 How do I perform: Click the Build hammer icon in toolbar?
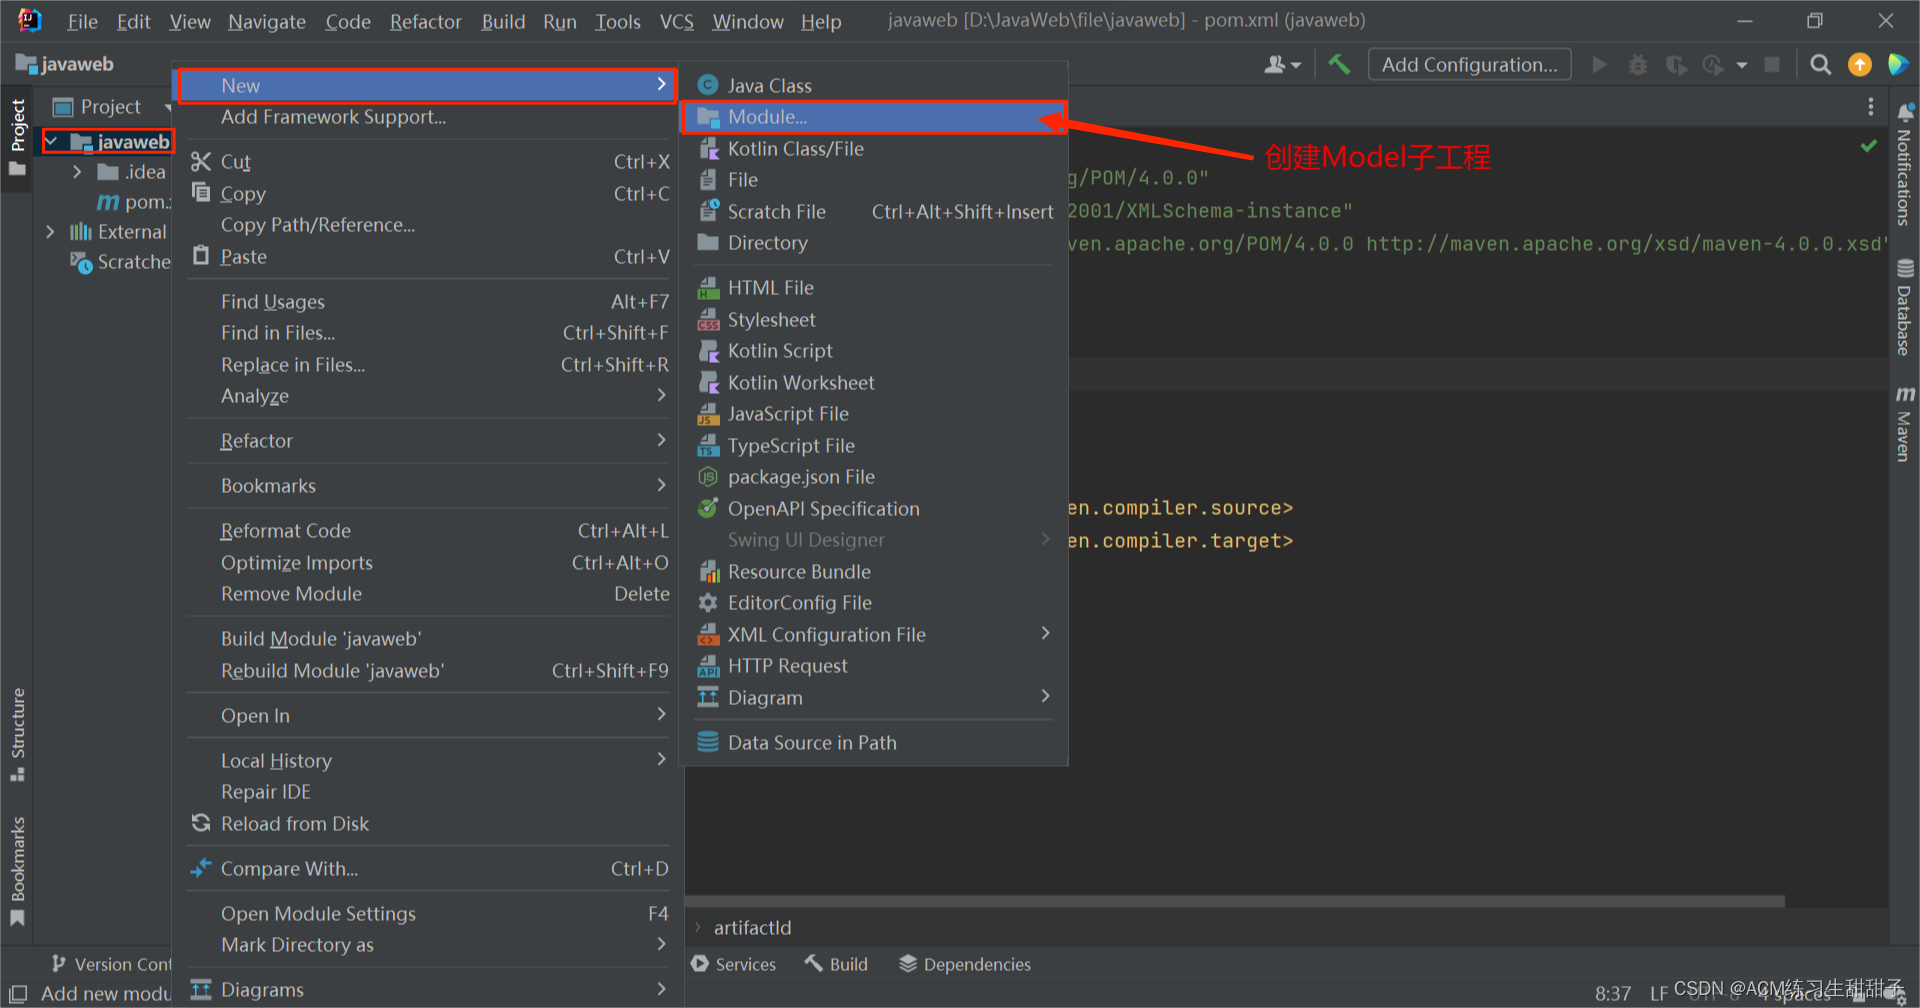coord(1339,65)
